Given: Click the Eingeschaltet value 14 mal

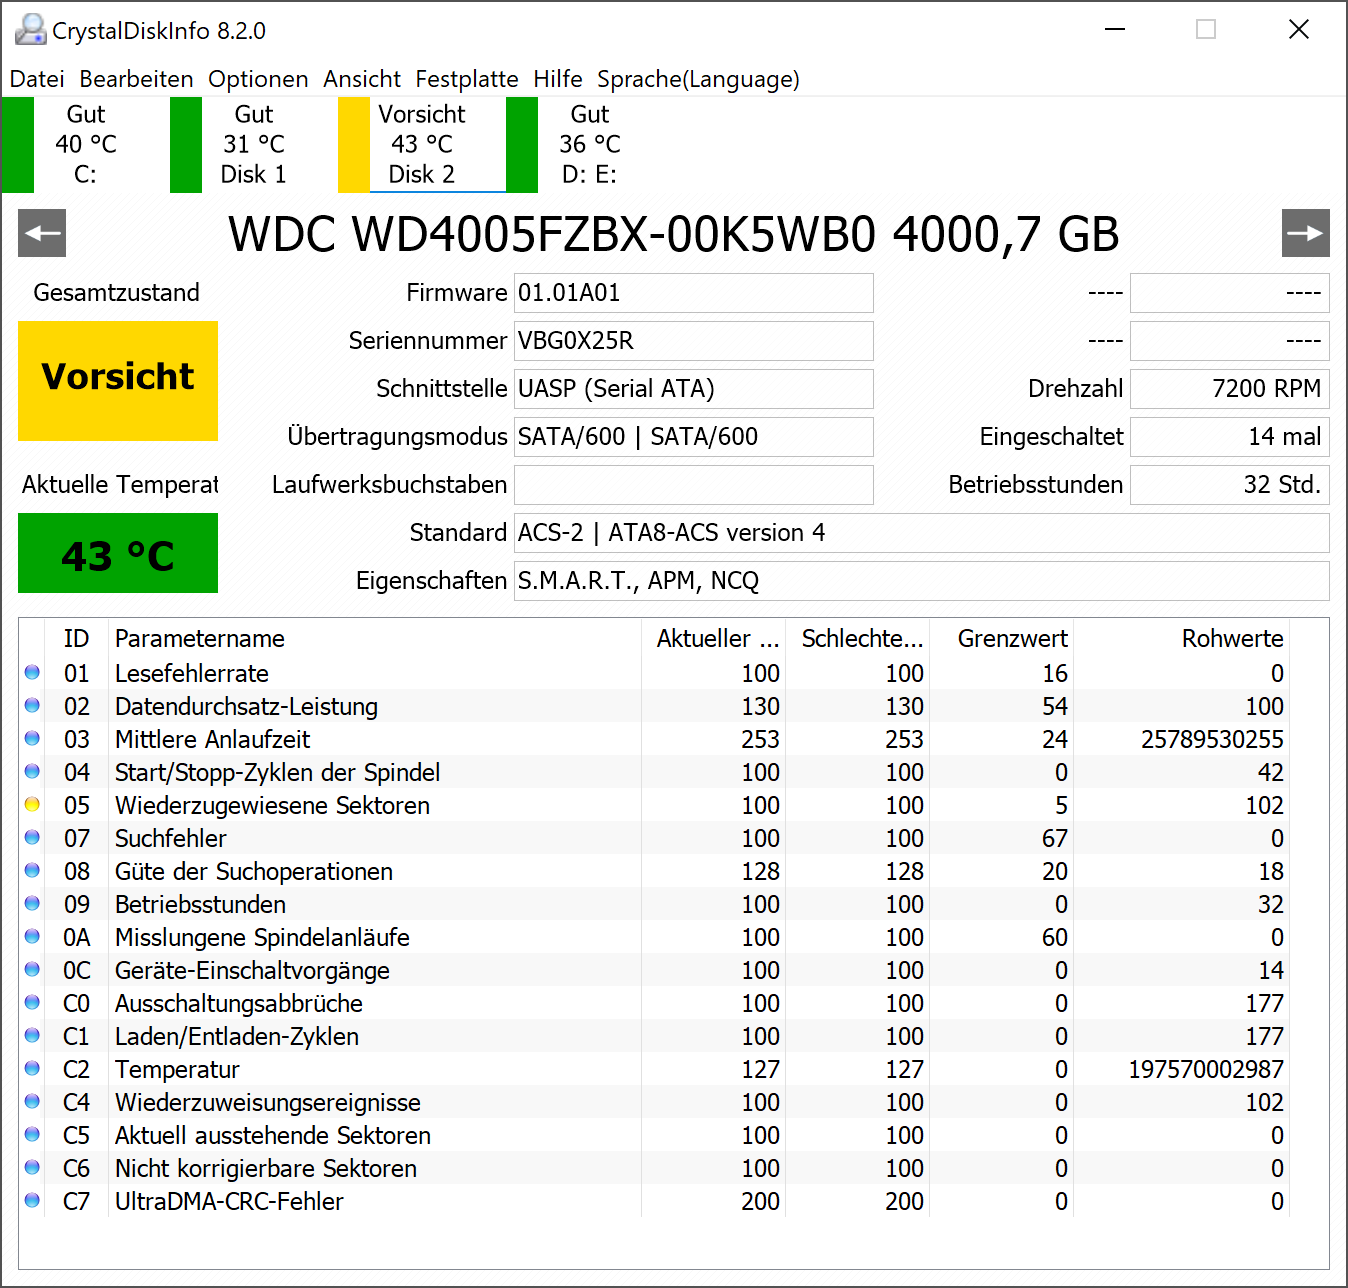Looking at the screenshot, I should tap(1230, 437).
